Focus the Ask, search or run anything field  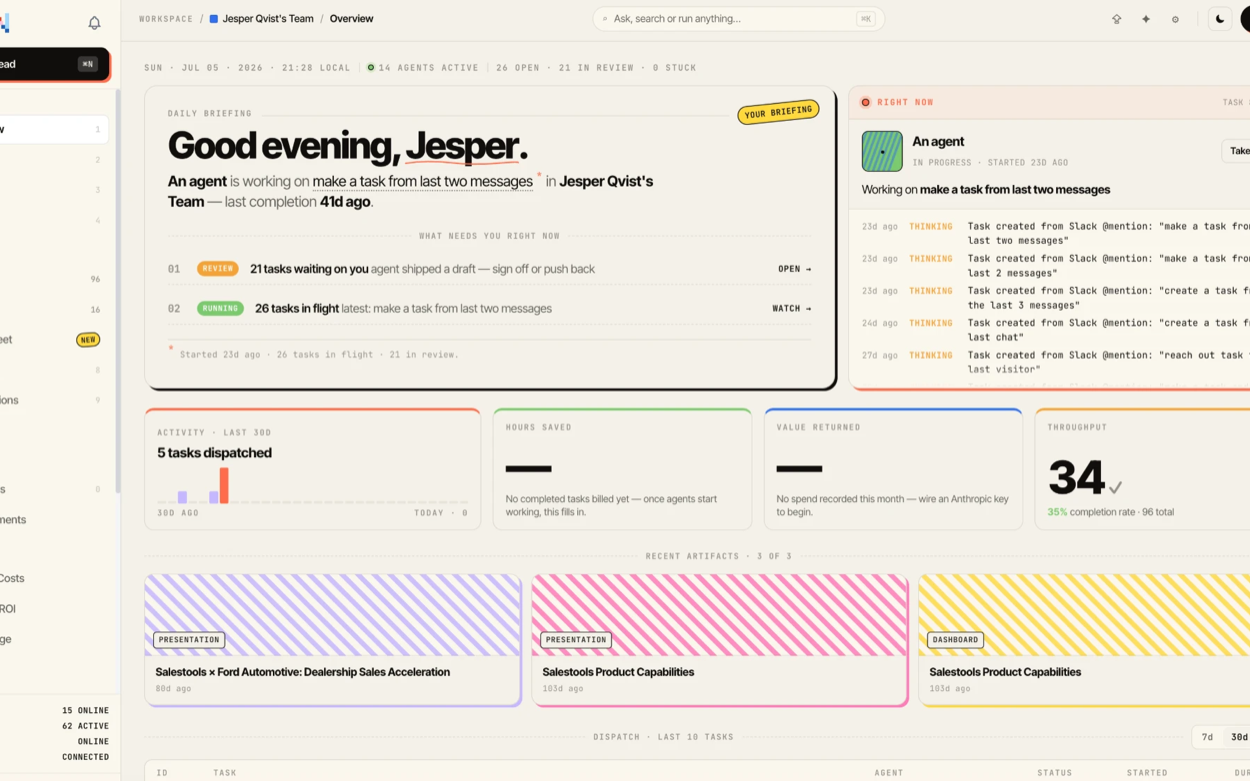(x=738, y=19)
